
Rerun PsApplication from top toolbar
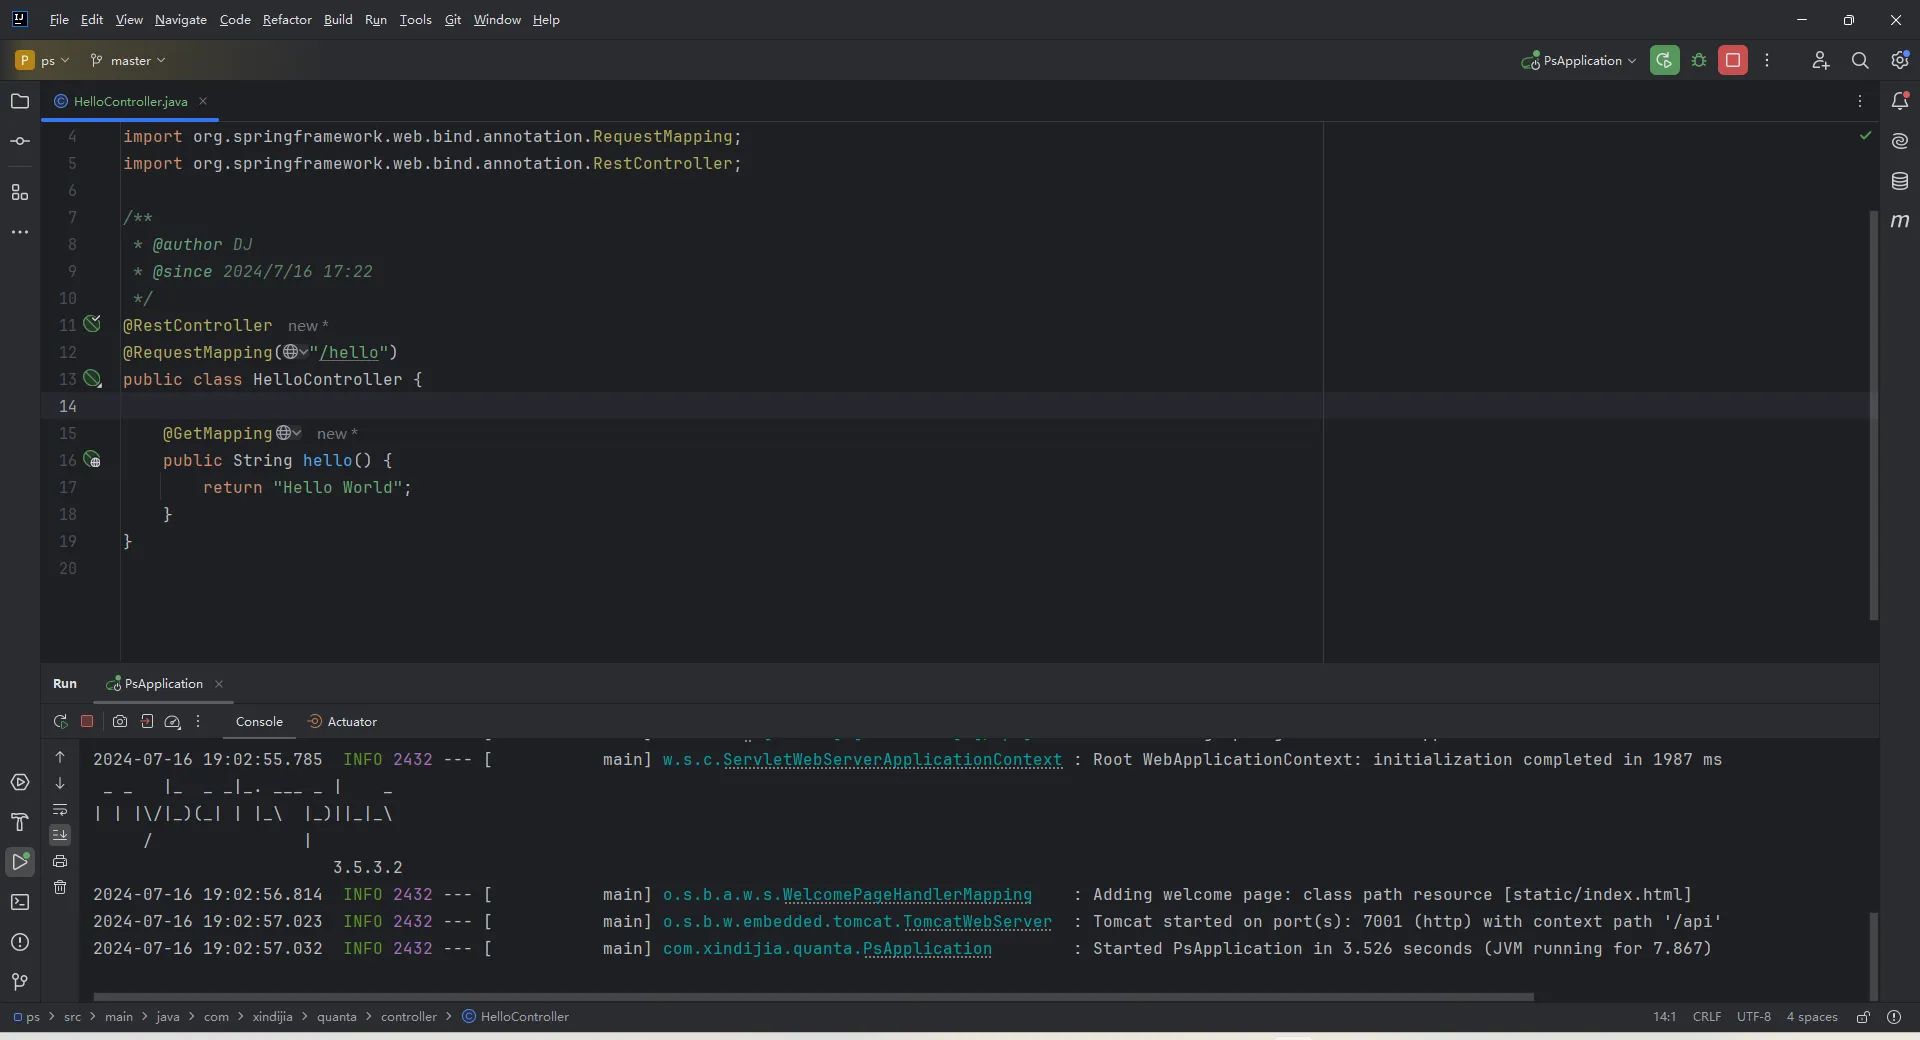[1665, 60]
